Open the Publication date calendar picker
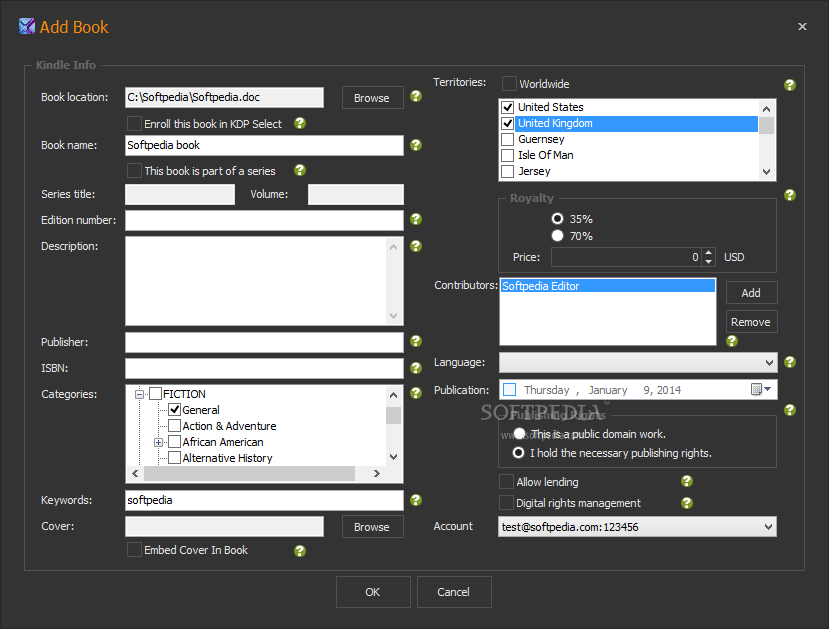 point(761,390)
